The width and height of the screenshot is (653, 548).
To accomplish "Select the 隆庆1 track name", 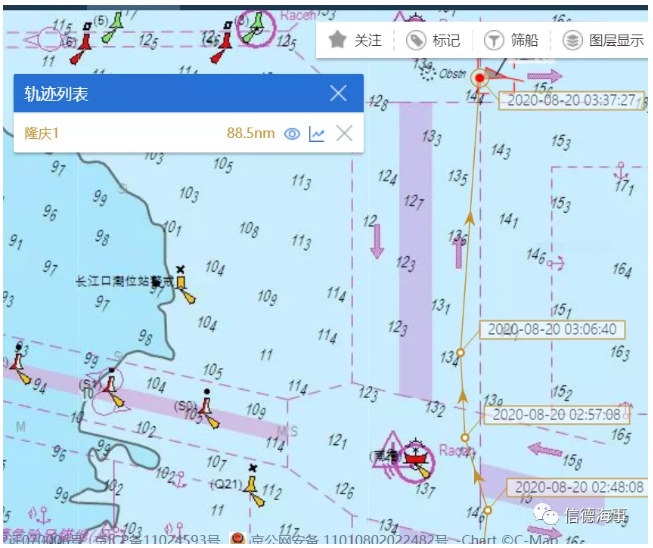I will (x=42, y=133).
